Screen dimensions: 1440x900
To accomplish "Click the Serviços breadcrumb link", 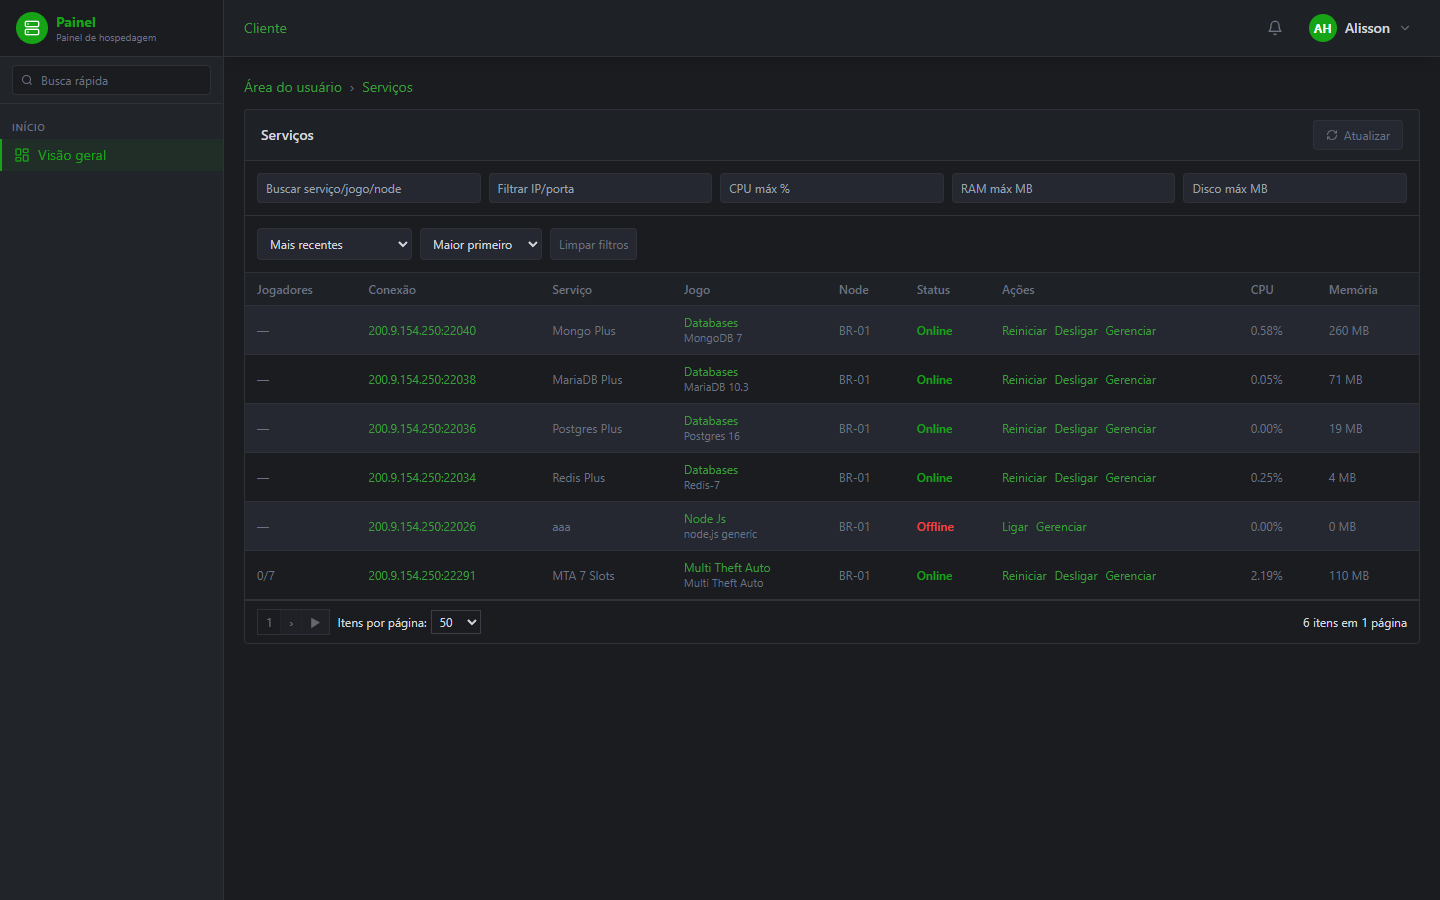I will coord(387,87).
